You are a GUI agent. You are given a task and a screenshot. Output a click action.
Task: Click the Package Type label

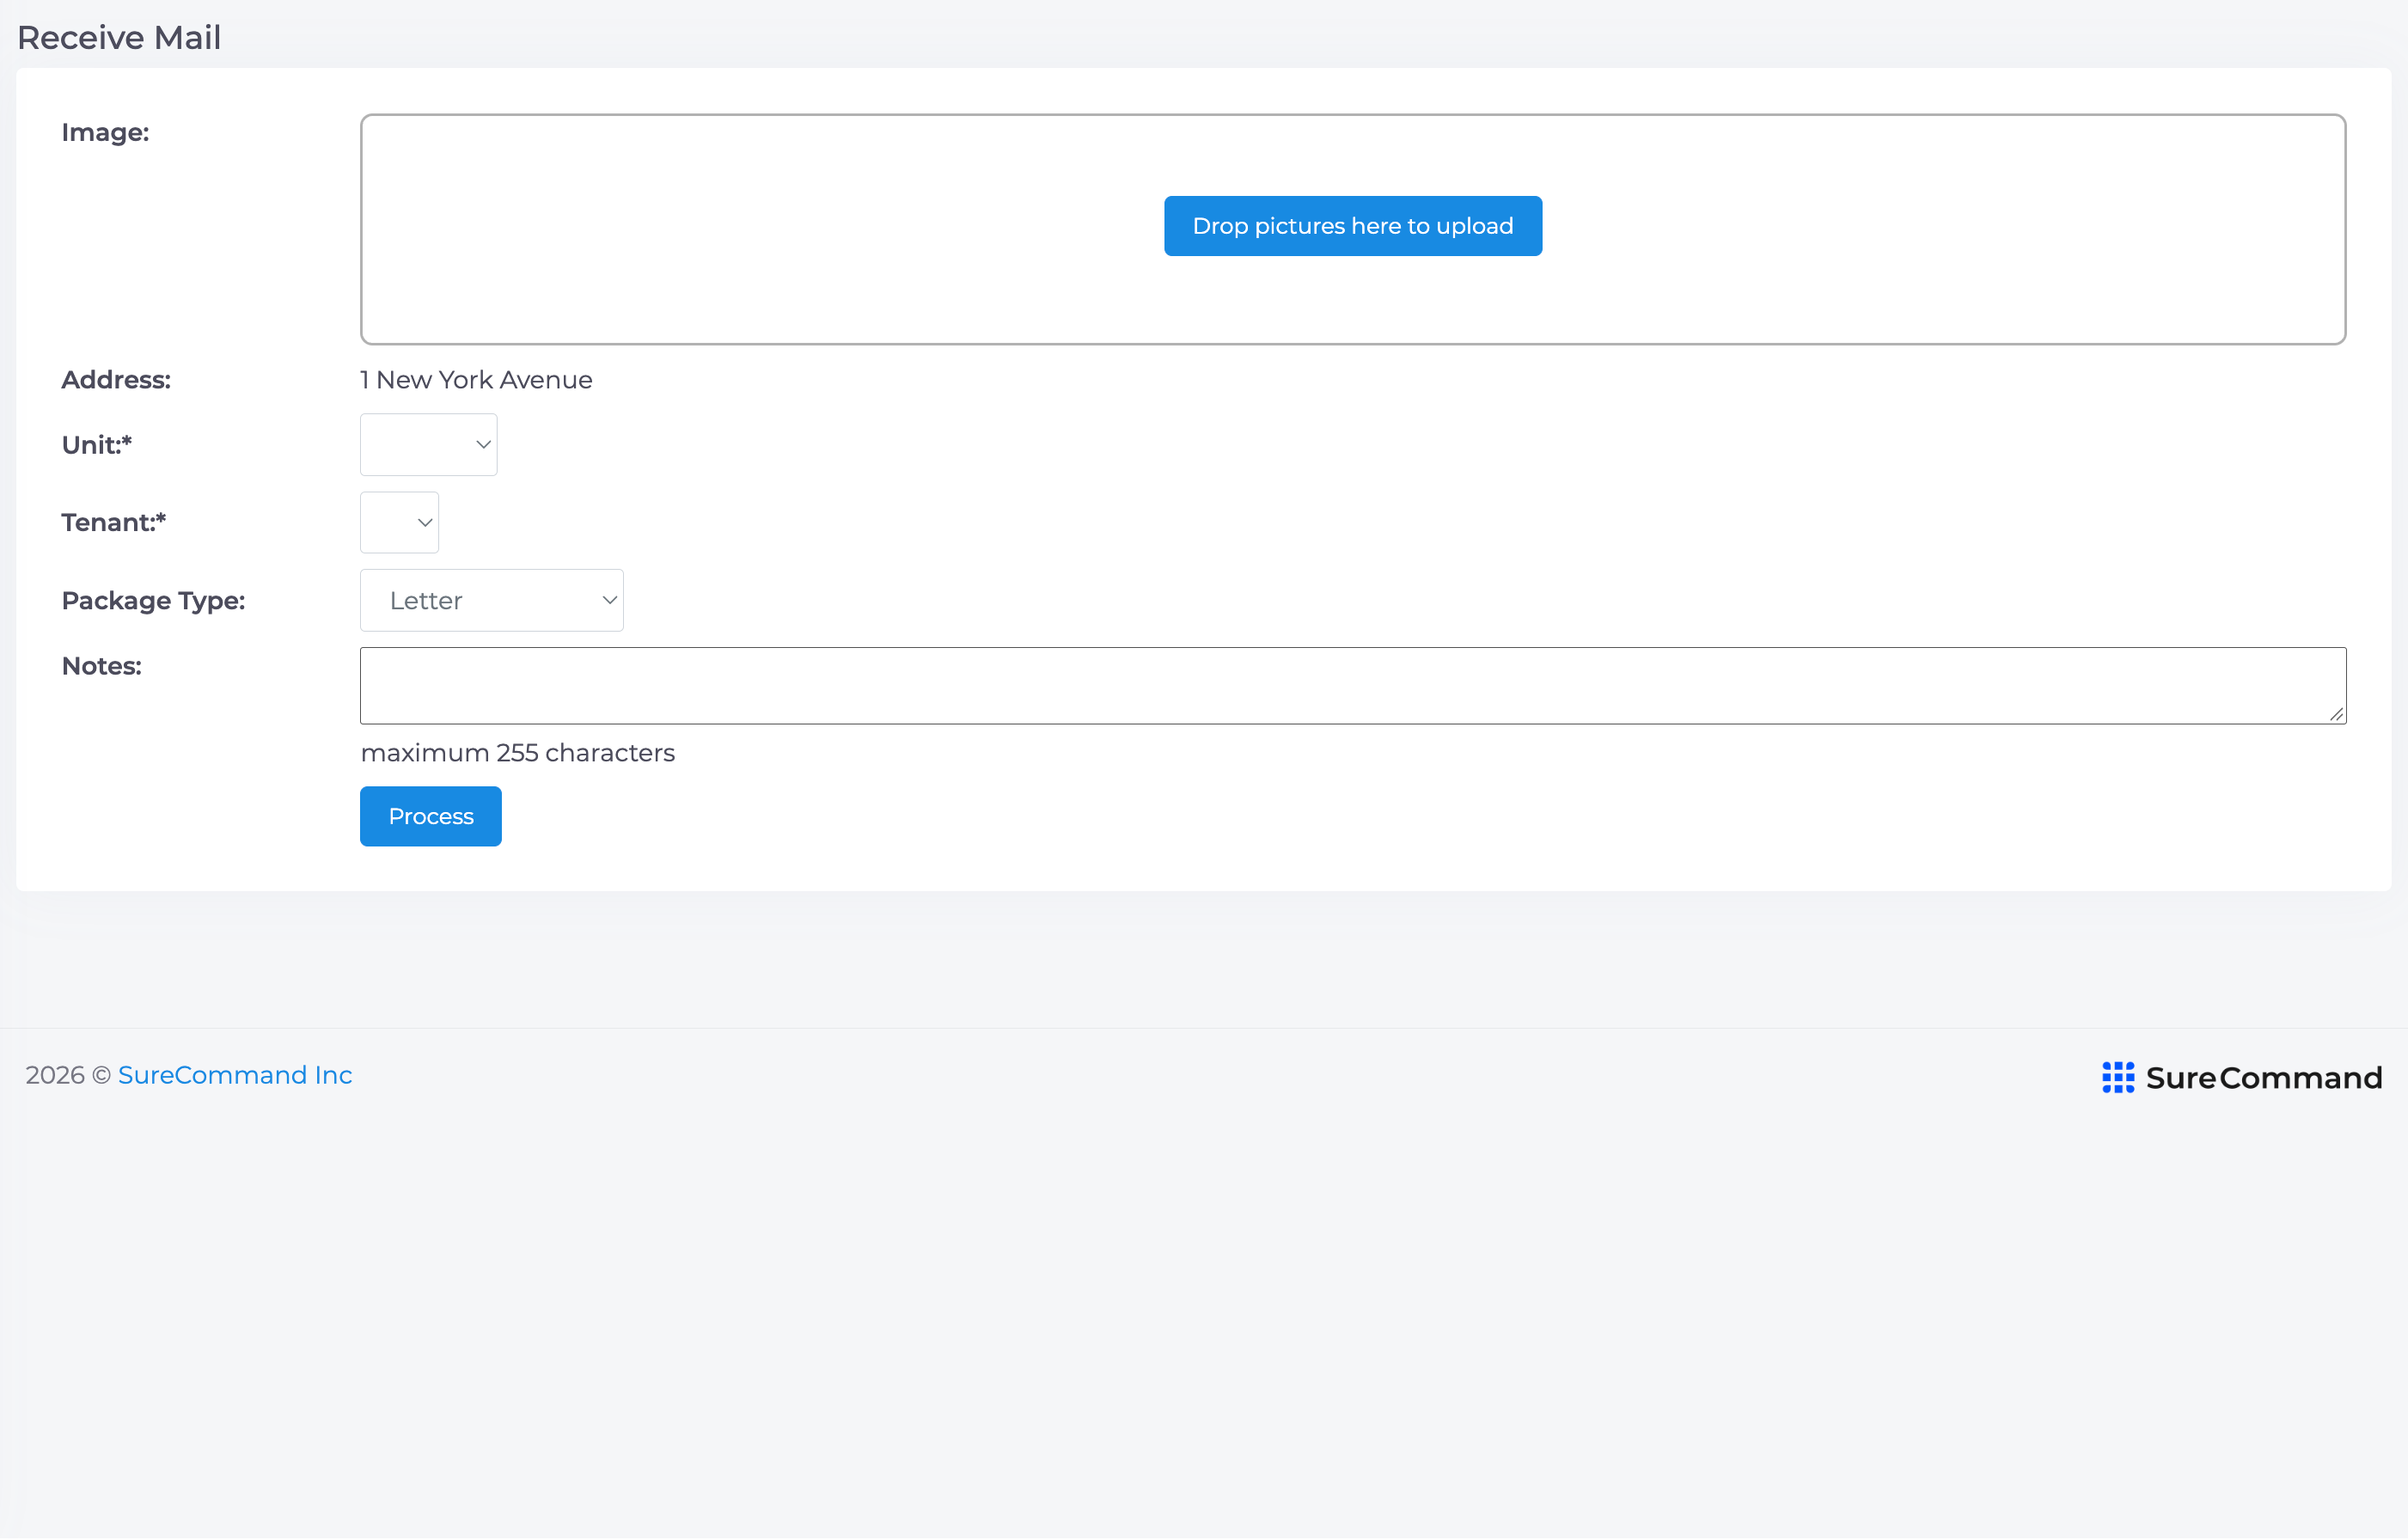[153, 600]
